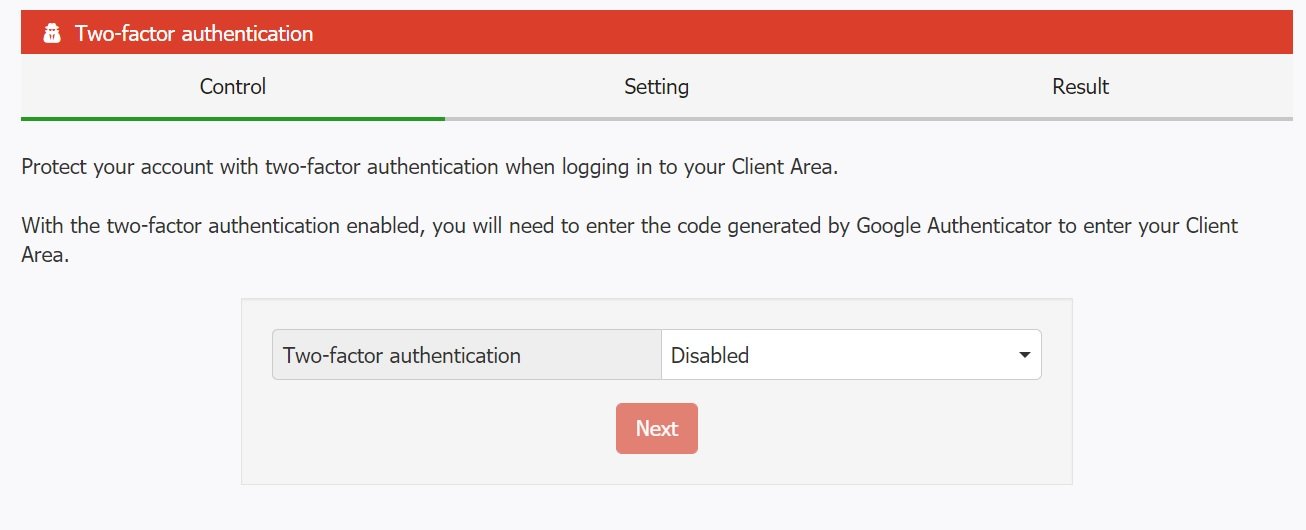Click the 'Protect your account' paragraph
This screenshot has height=530, width=1306.
(x=429, y=167)
